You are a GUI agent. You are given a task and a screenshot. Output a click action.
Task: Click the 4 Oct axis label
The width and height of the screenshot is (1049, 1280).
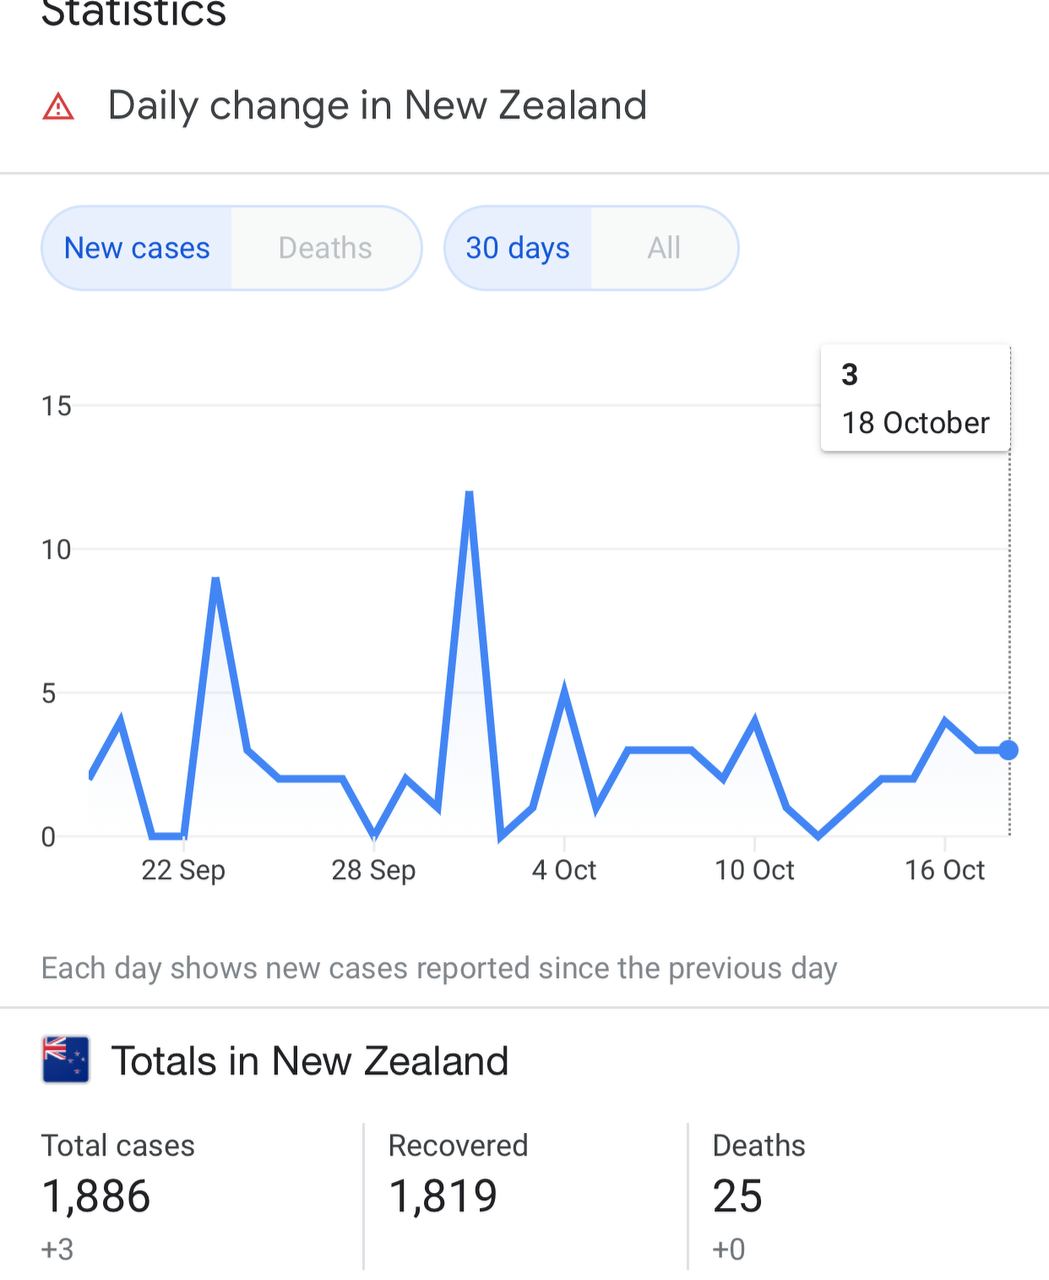[564, 870]
